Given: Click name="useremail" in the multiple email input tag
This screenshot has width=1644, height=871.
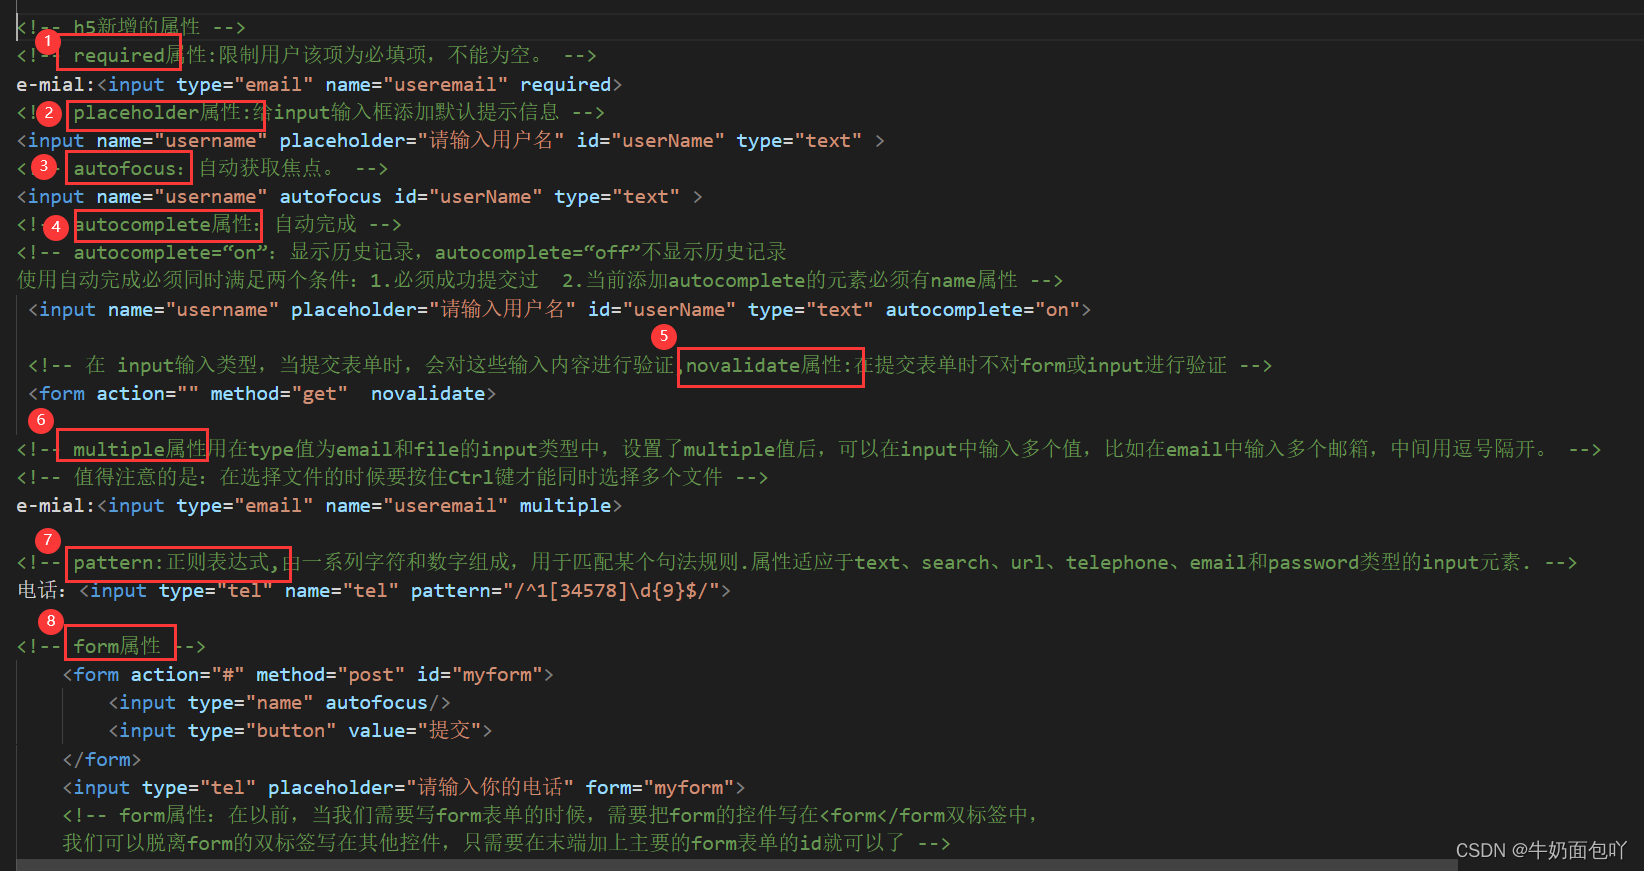Looking at the screenshot, I should 416,506.
